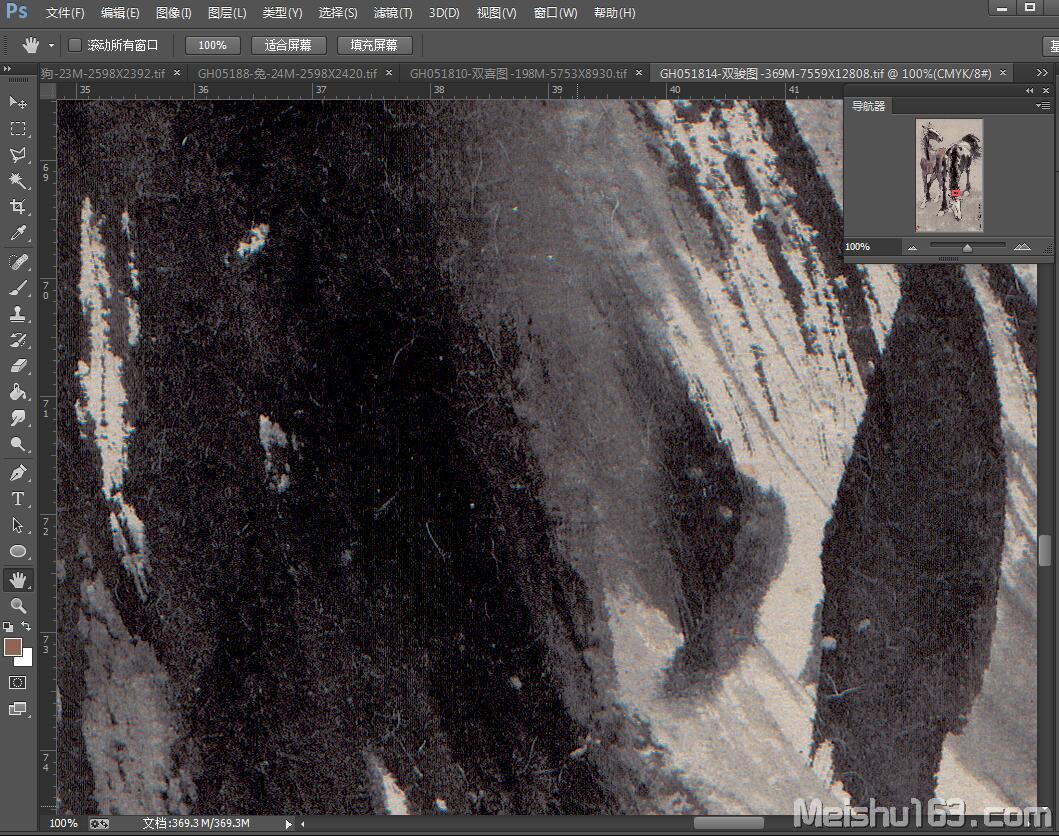Expand the toolbox double-arrow at top
The image size is (1059, 836).
tap(7, 69)
